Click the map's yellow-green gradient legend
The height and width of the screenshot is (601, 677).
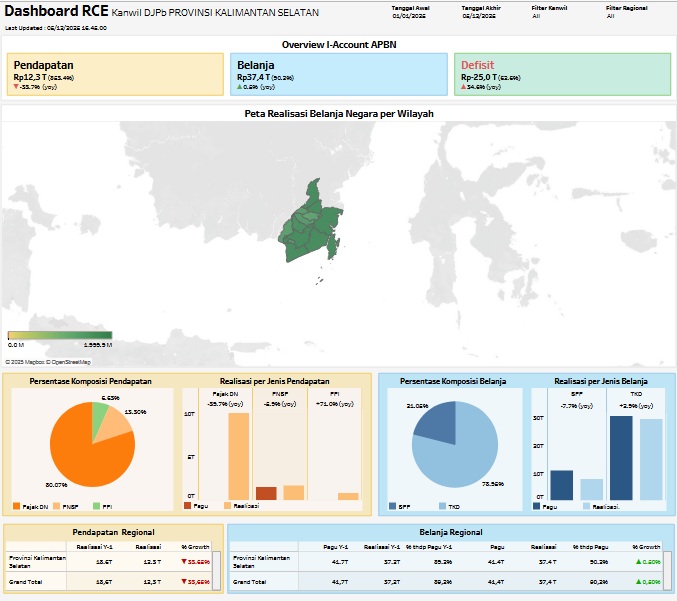click(60, 335)
